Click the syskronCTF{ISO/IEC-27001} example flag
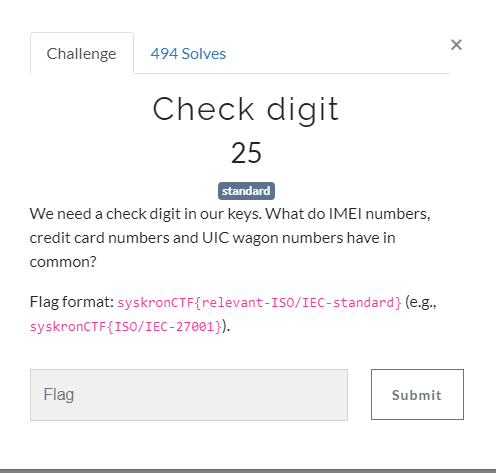Image resolution: width=496 pixels, height=473 pixels. (126, 327)
